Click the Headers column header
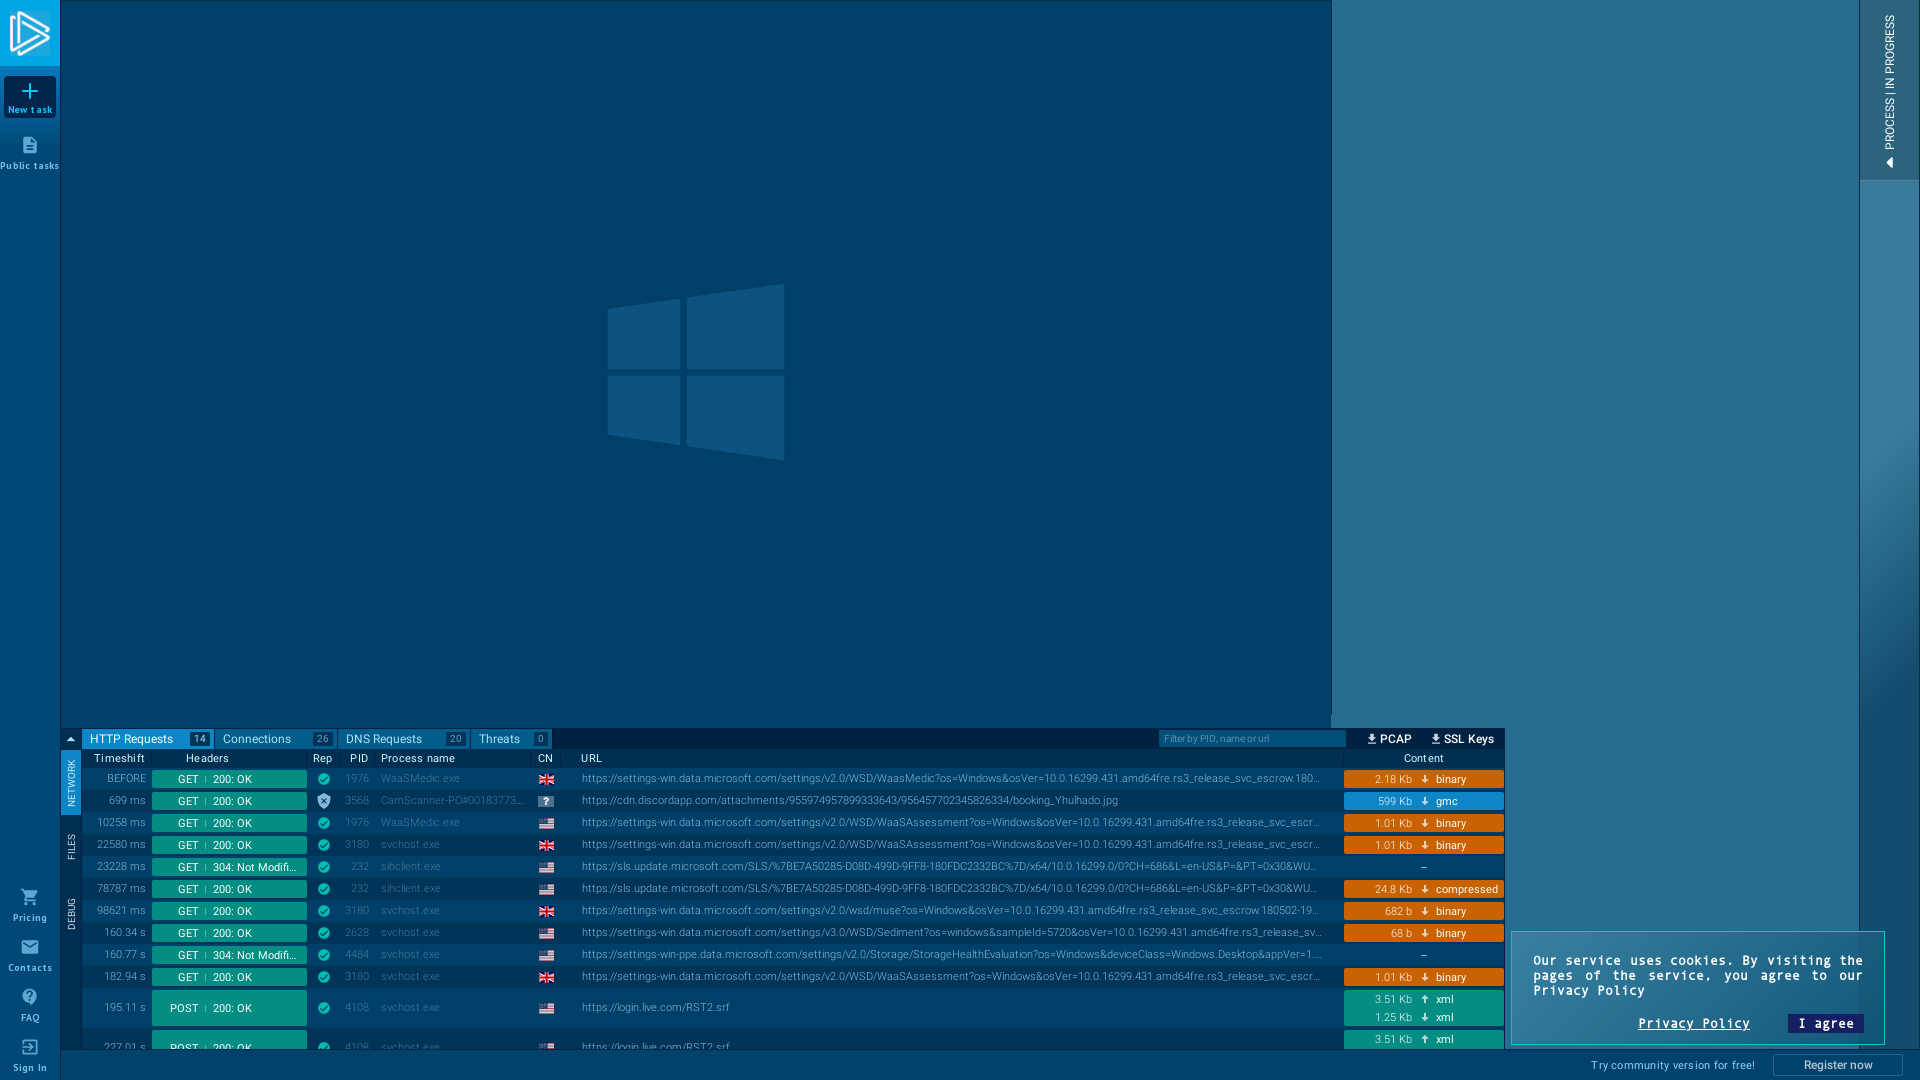This screenshot has width=1920, height=1080. [207, 759]
